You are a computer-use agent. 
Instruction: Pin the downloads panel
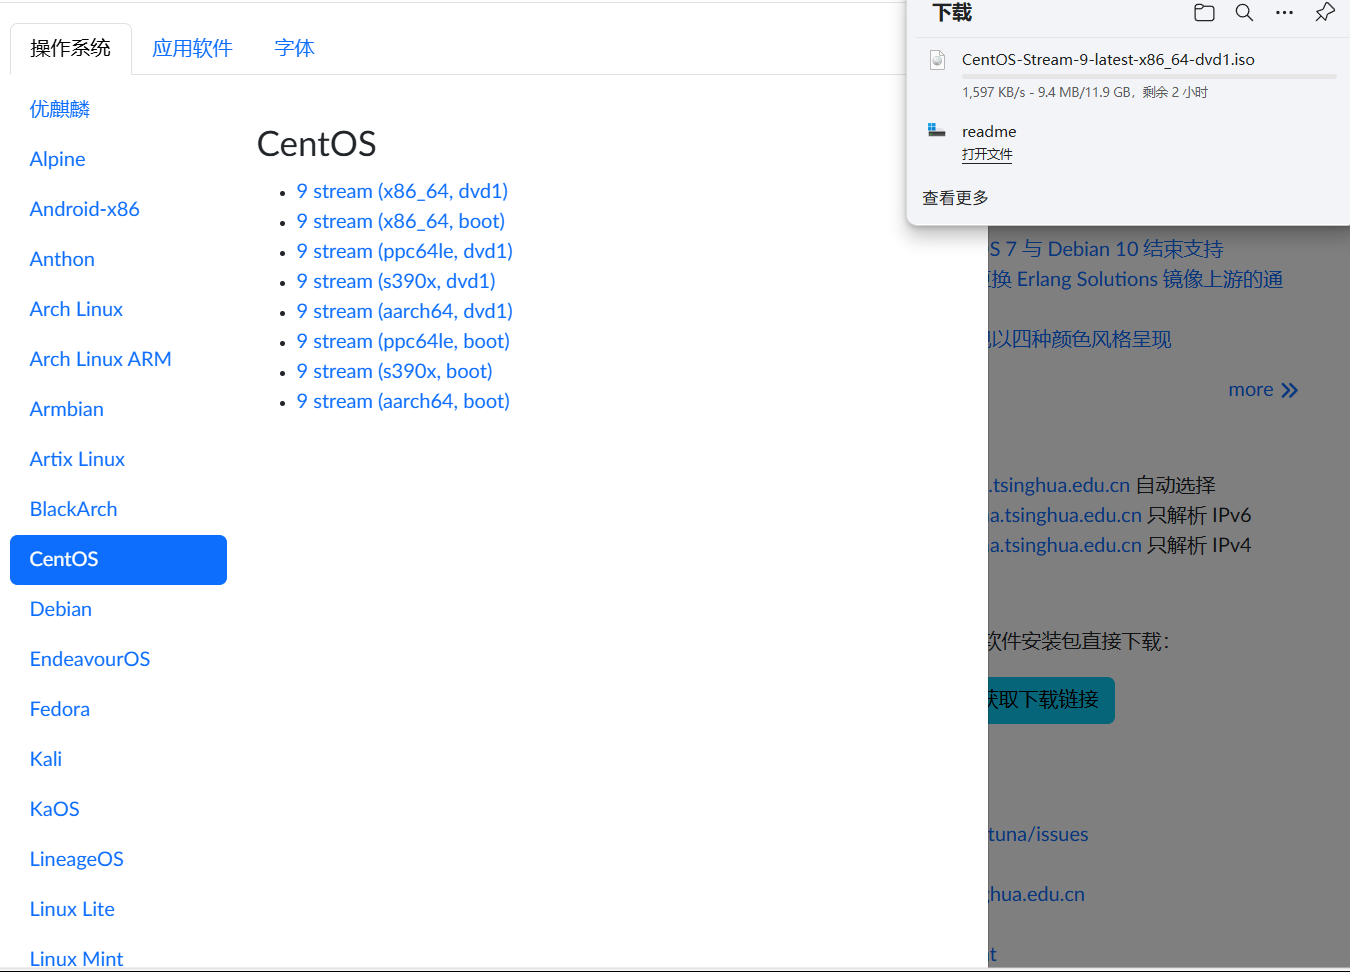pos(1325,13)
